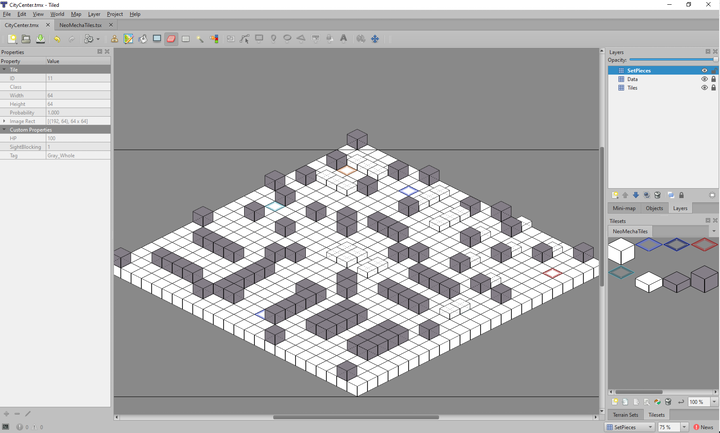Click the News button in status bar
This screenshot has width=720, height=433.
coord(705,427)
